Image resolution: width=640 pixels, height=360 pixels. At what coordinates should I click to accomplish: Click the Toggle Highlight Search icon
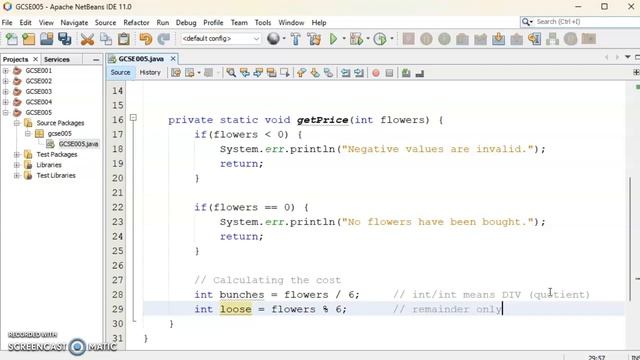[271, 73]
